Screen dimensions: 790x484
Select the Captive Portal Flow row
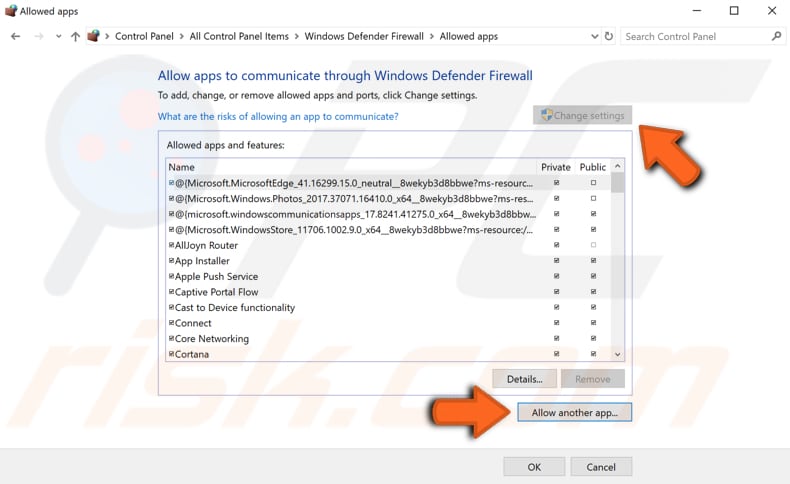(x=388, y=292)
